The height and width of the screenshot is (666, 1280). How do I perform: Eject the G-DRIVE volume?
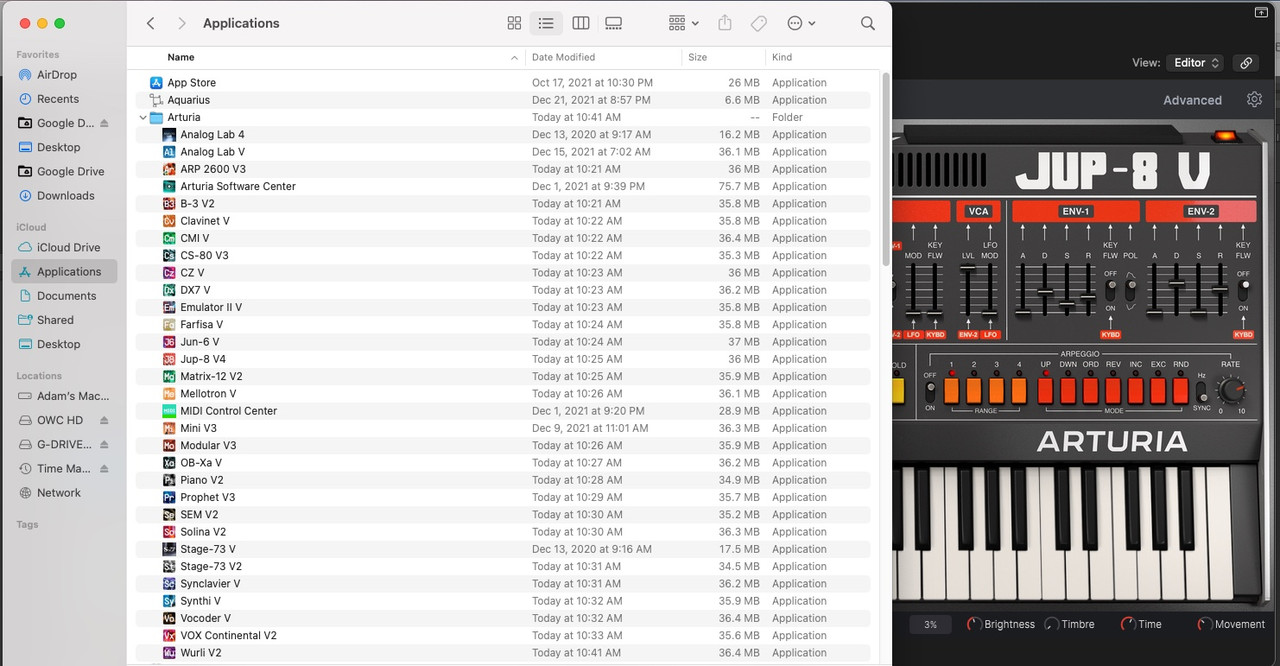coord(104,445)
